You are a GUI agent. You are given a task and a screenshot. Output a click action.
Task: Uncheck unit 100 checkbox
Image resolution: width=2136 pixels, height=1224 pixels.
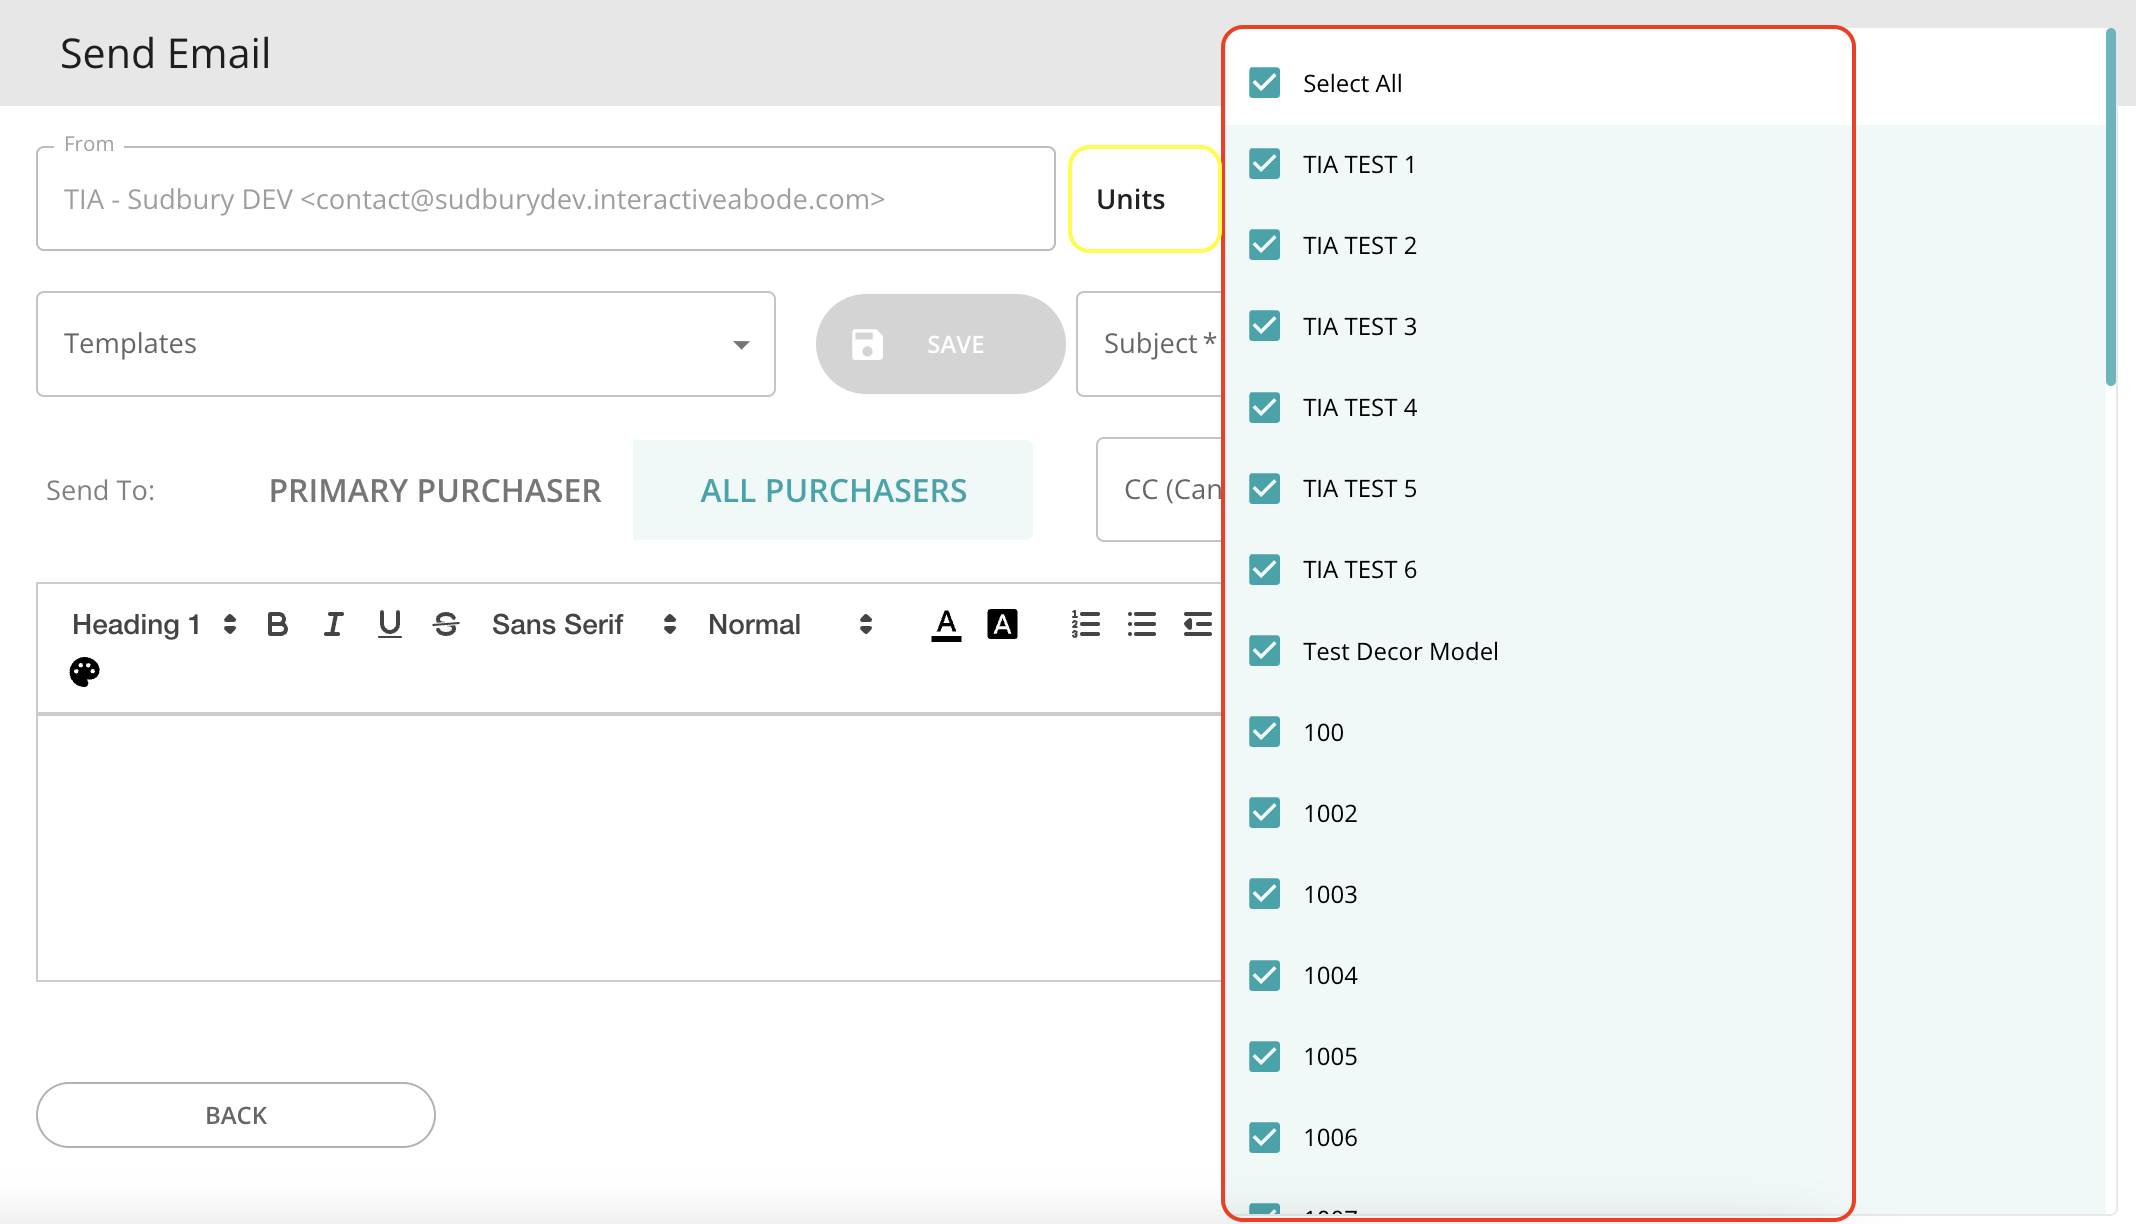1265,732
